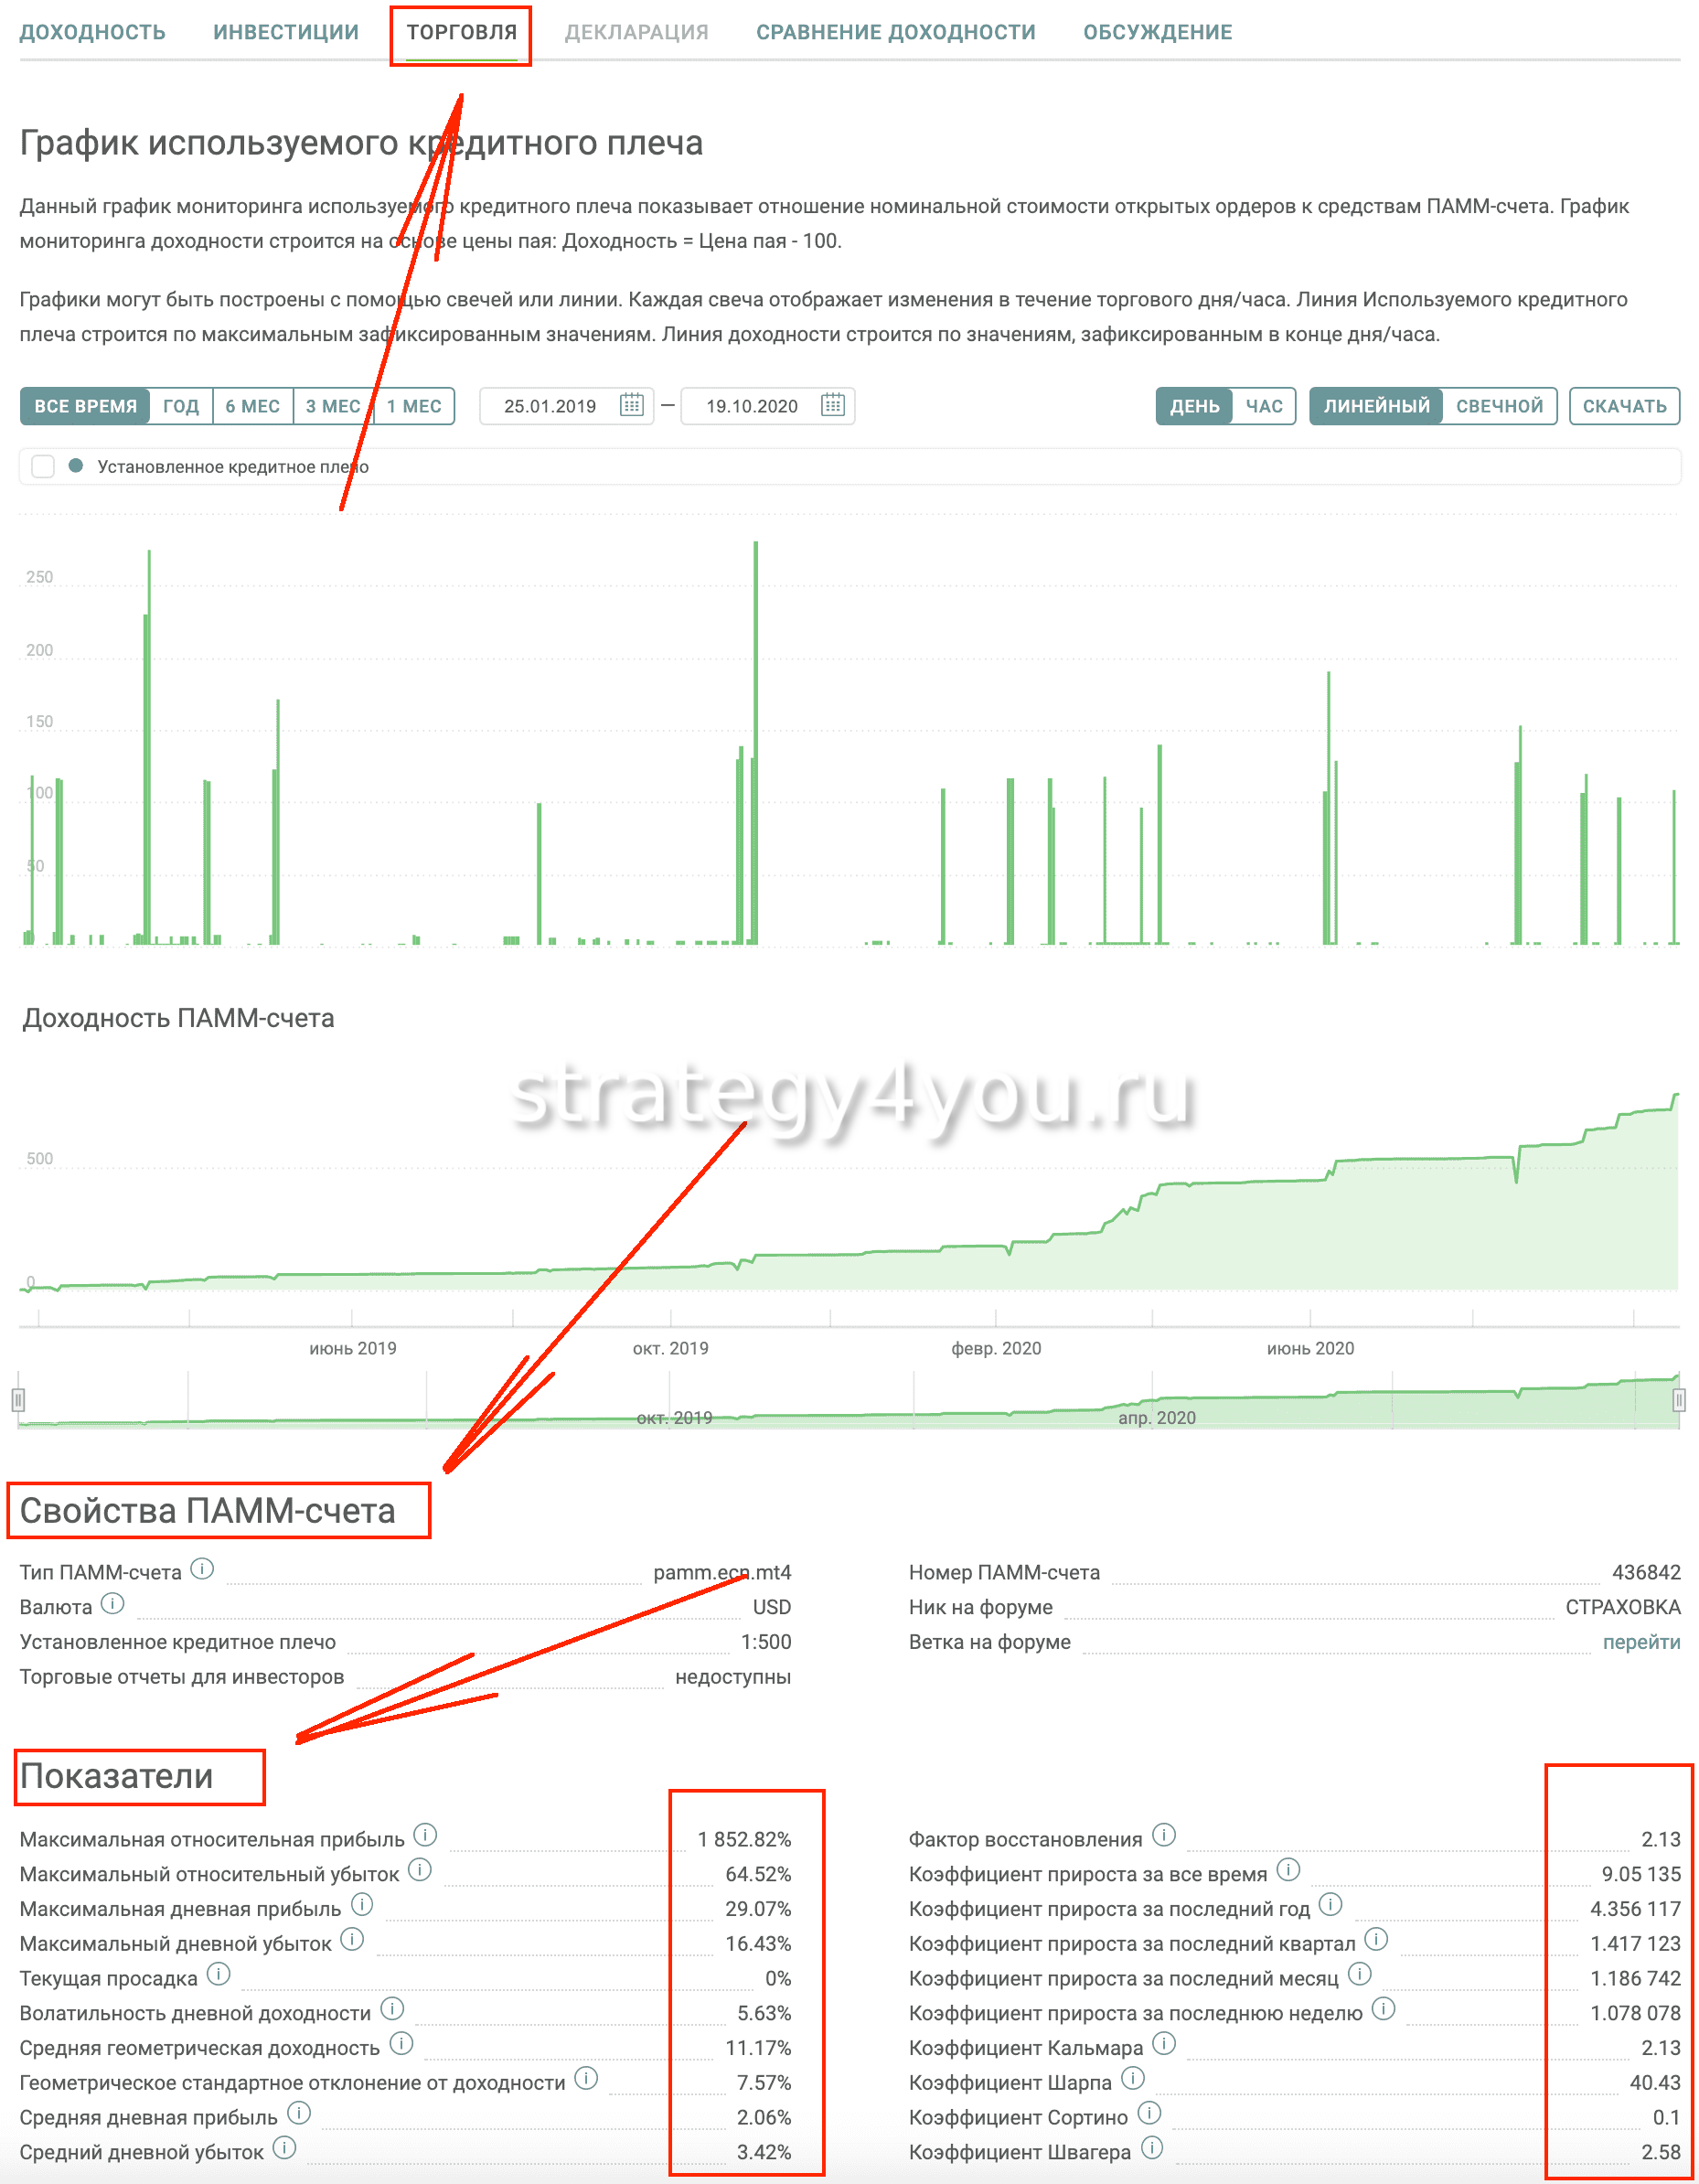Select the 6 МЕС time range
1699x2184 pixels.
[252, 406]
